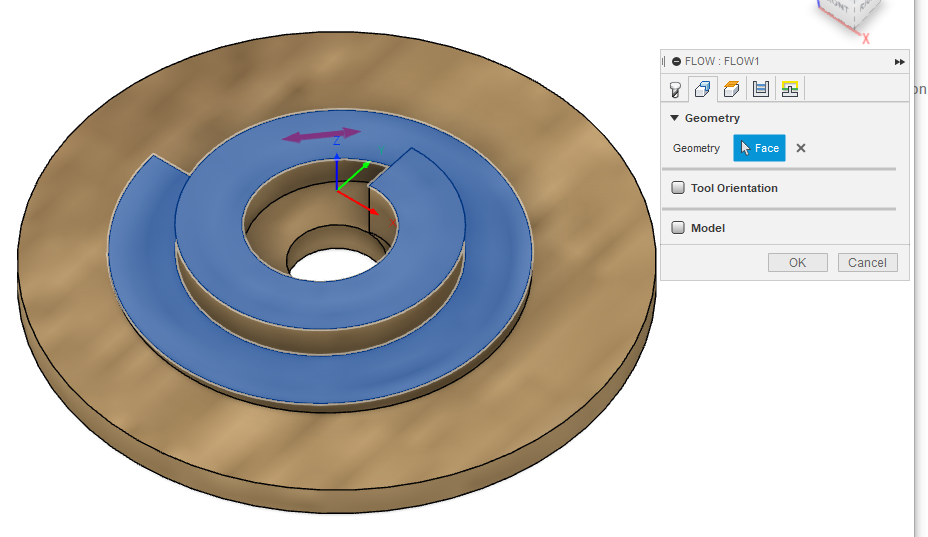Confirm the operation with OK
The image size is (928, 537).
797,263
